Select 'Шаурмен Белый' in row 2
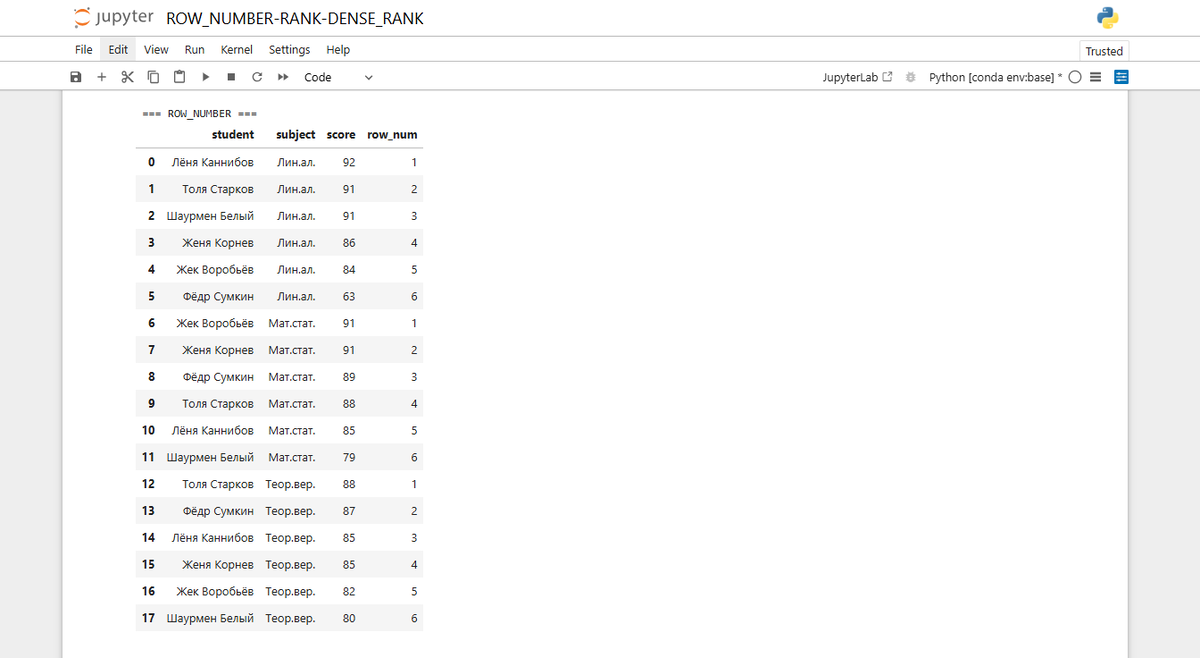 (210, 216)
